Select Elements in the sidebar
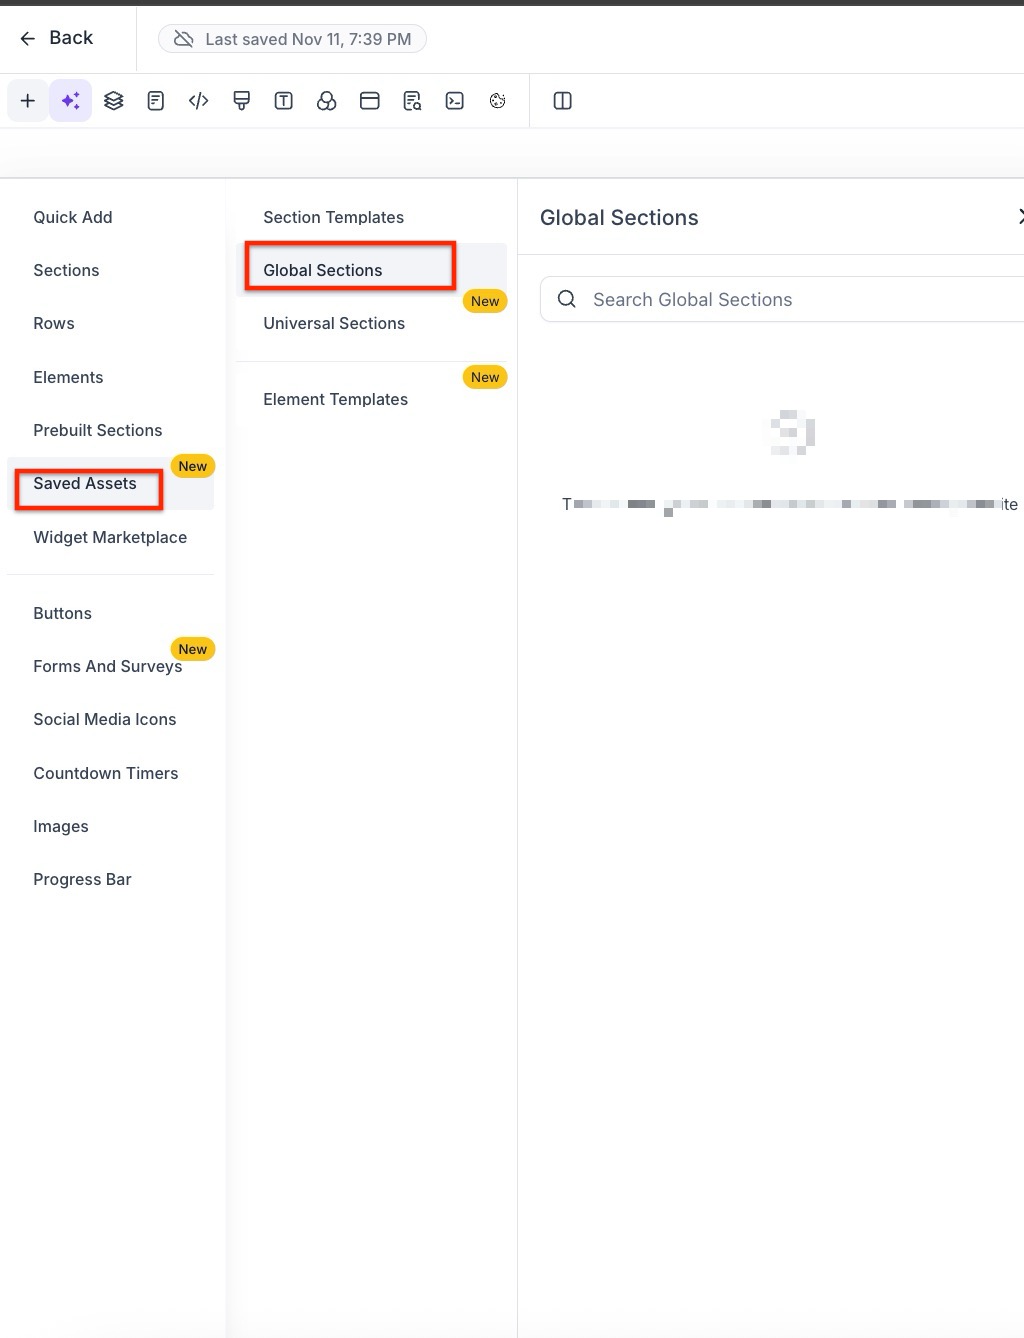 (68, 377)
